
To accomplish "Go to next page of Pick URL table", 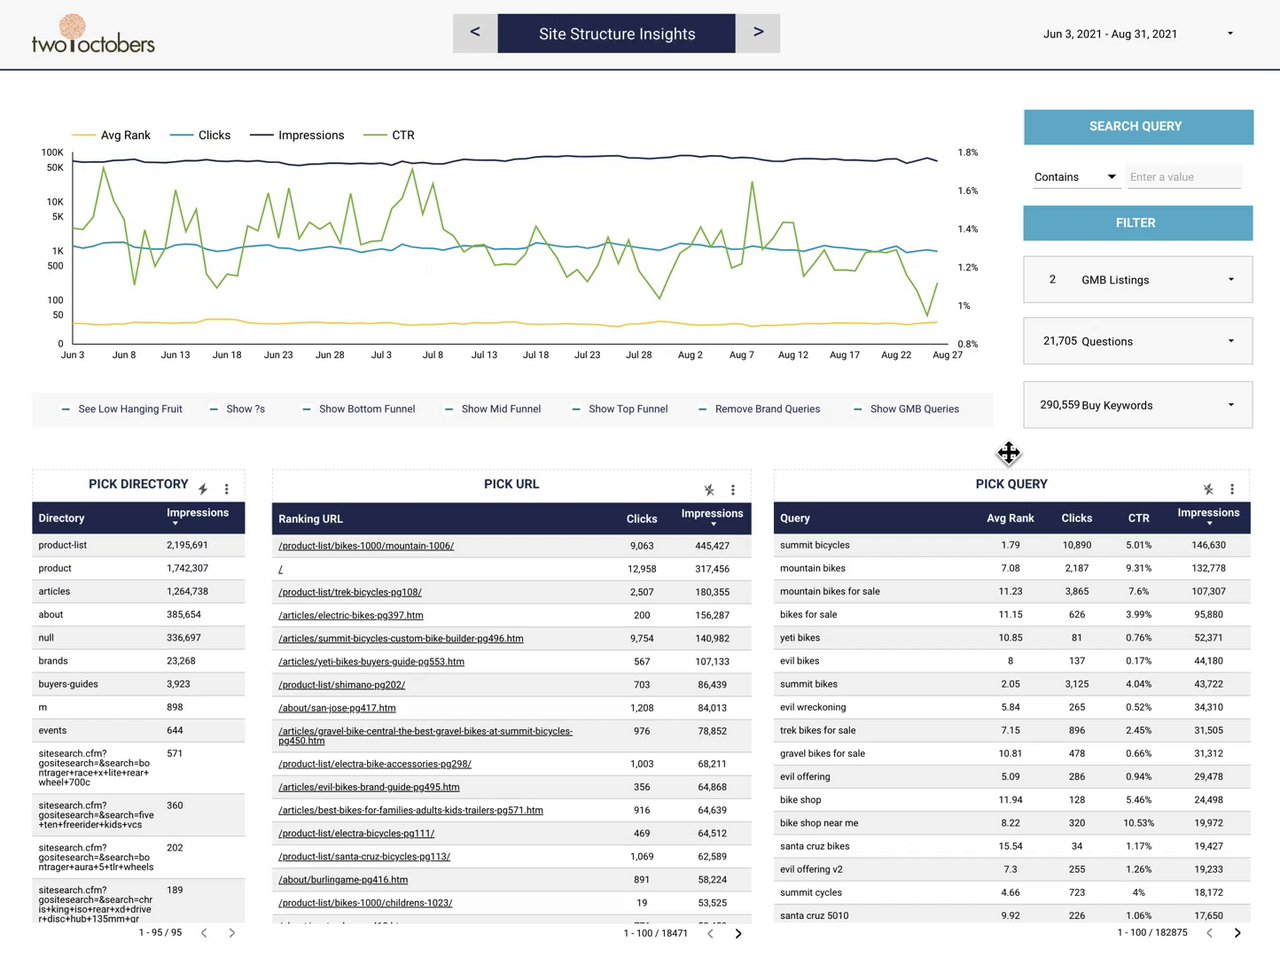I will point(738,933).
